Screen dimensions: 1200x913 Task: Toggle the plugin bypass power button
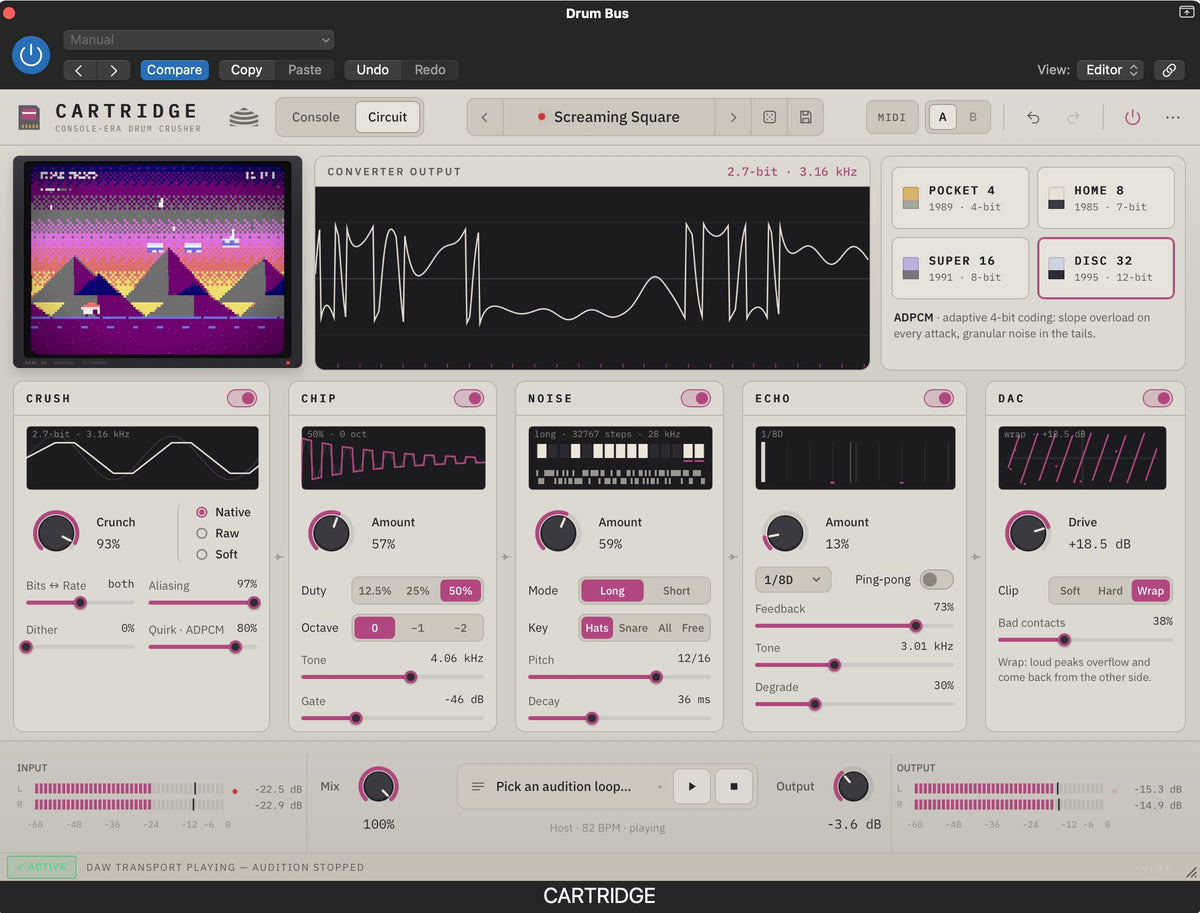(x=31, y=54)
